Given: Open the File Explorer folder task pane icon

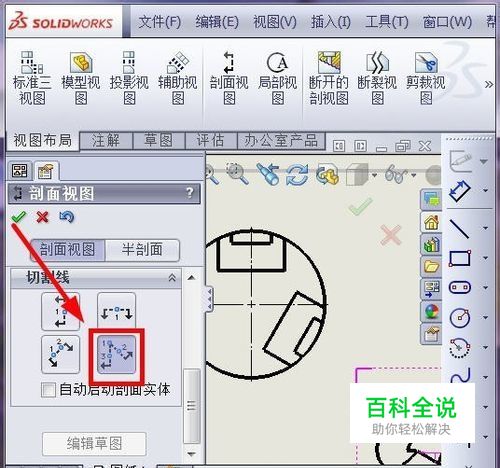Looking at the screenshot, I should pos(432,266).
